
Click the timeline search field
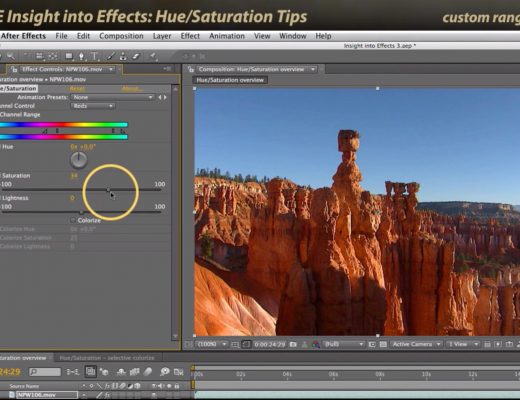point(45,372)
